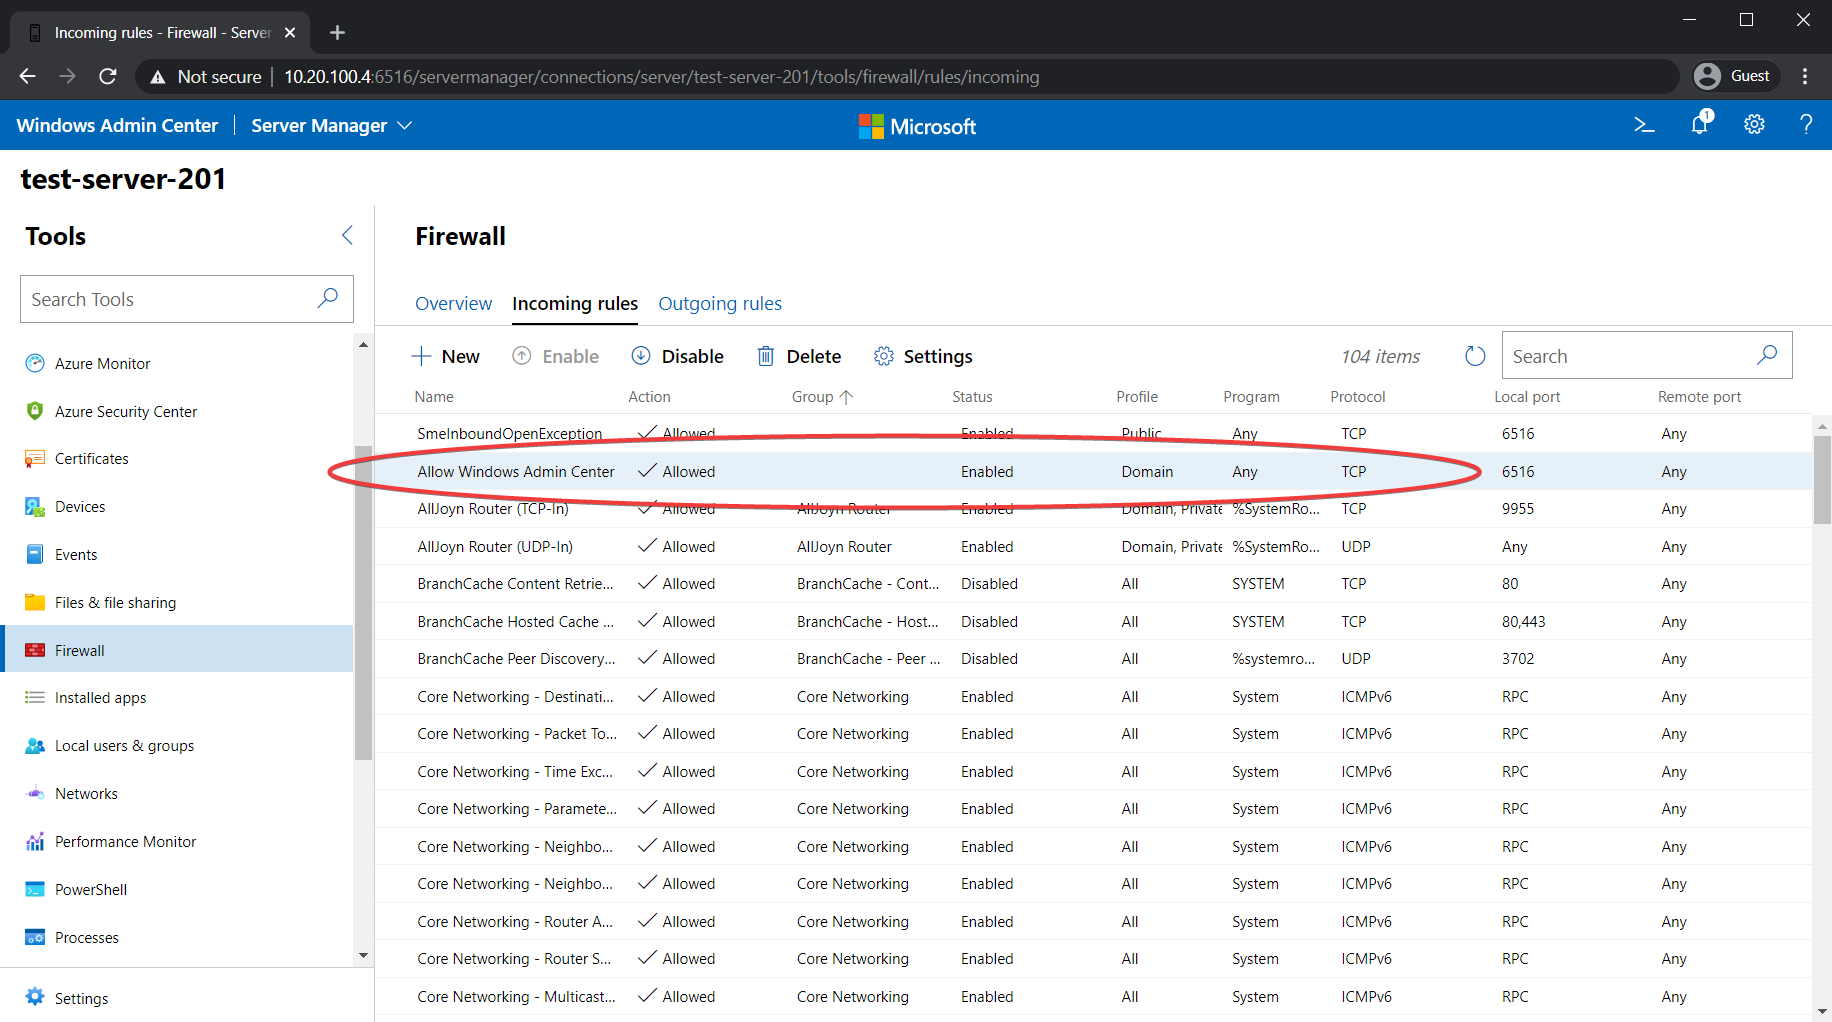Open the notifications bell icon
1832x1022 pixels.
tap(1700, 124)
